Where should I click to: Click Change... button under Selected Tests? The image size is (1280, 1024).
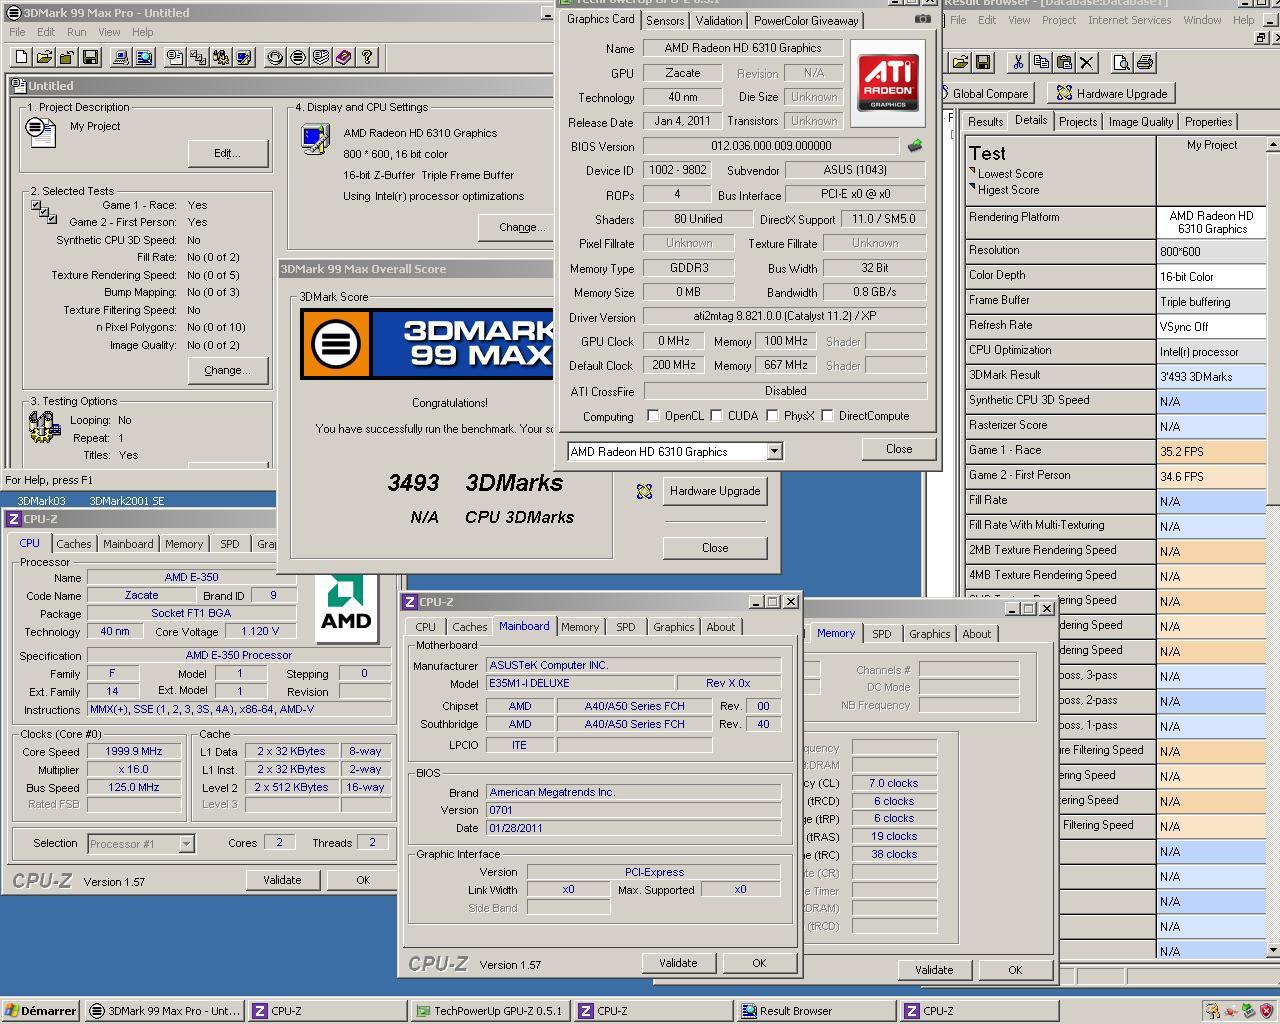(228, 370)
